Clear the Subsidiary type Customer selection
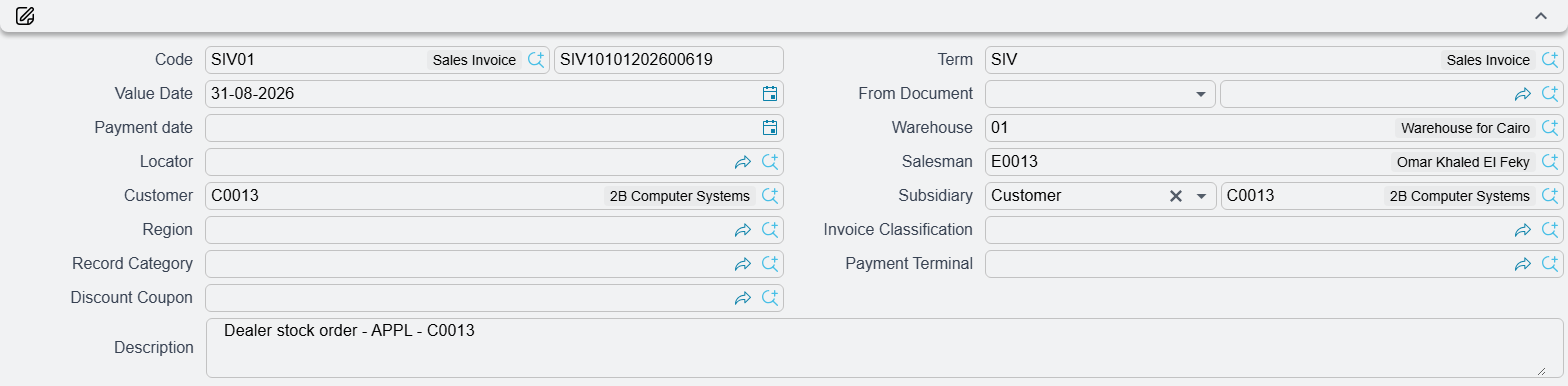 (1176, 196)
